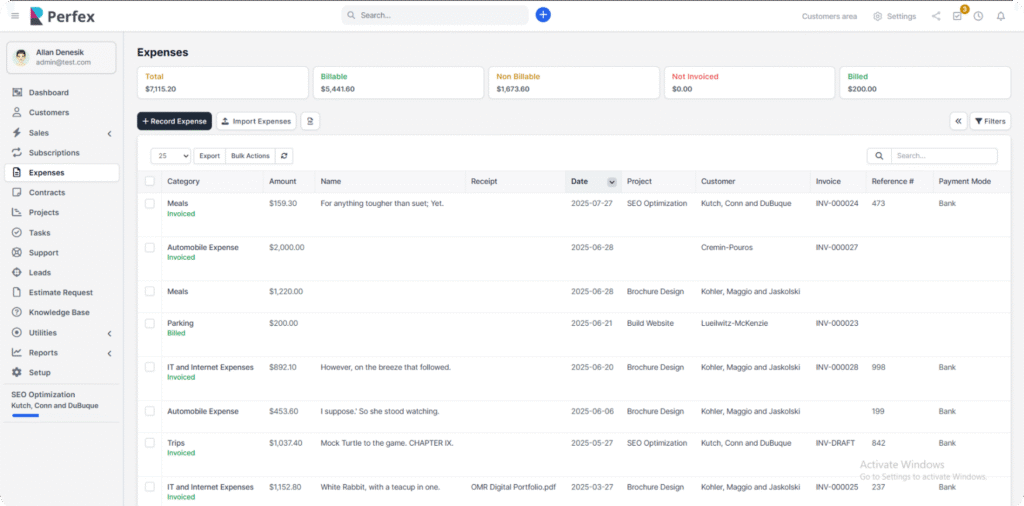Click the Contracts icon in sidebar
Image resolution: width=1024 pixels, height=506 pixels.
pos(17,193)
